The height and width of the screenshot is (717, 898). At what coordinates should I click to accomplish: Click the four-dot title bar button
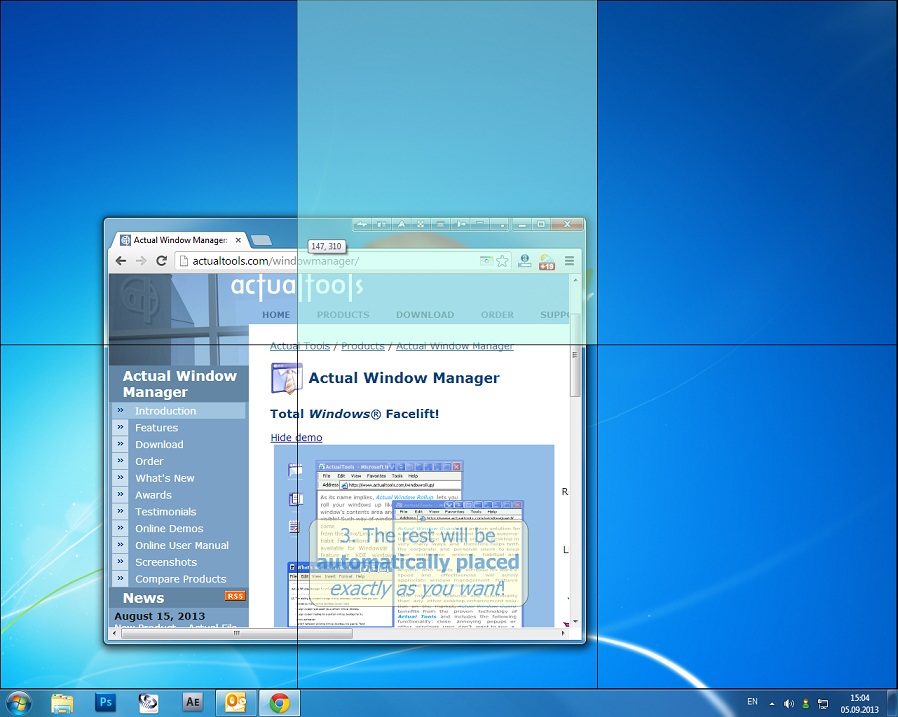420,224
